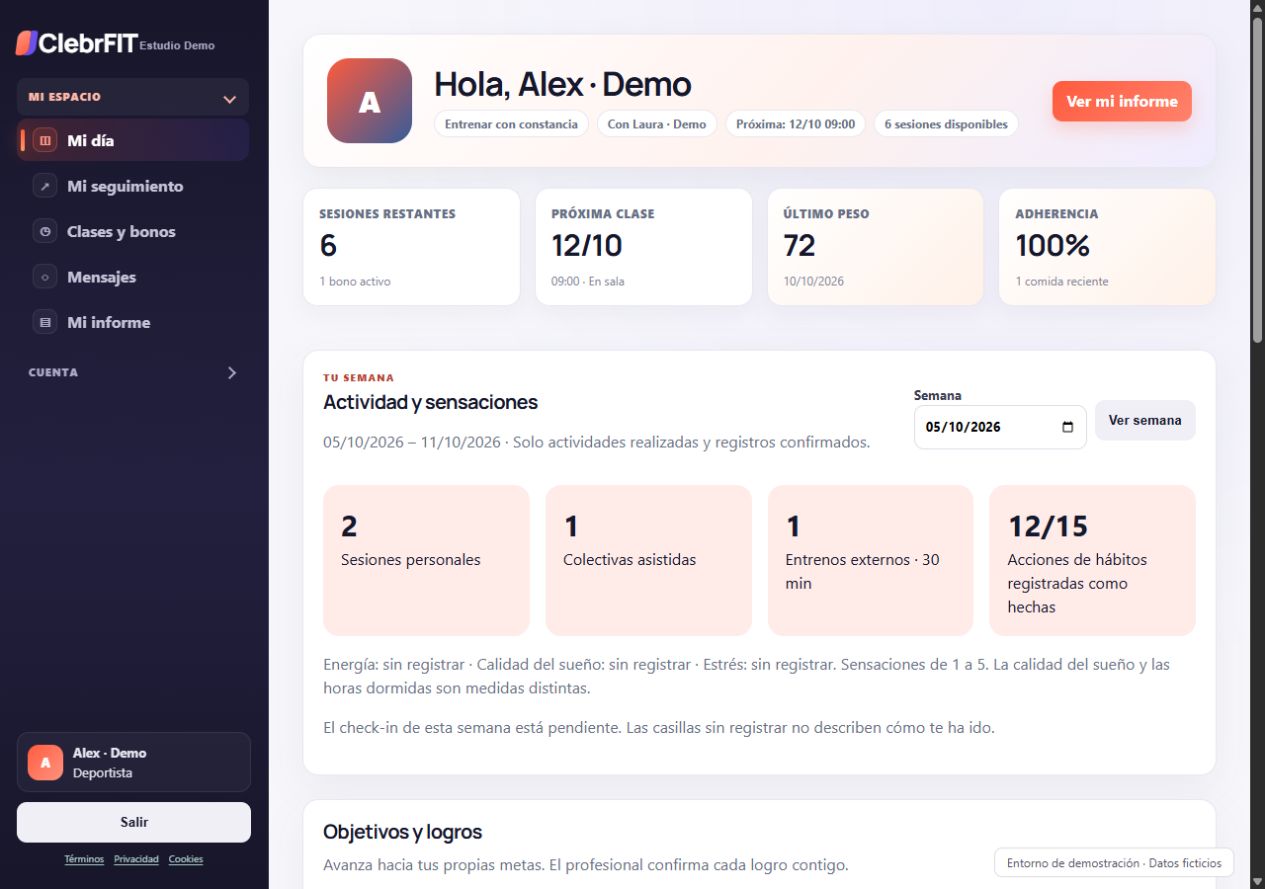The image size is (1265, 889).
Task: Click the Con Laura · Demo chip
Action: (x=657, y=124)
